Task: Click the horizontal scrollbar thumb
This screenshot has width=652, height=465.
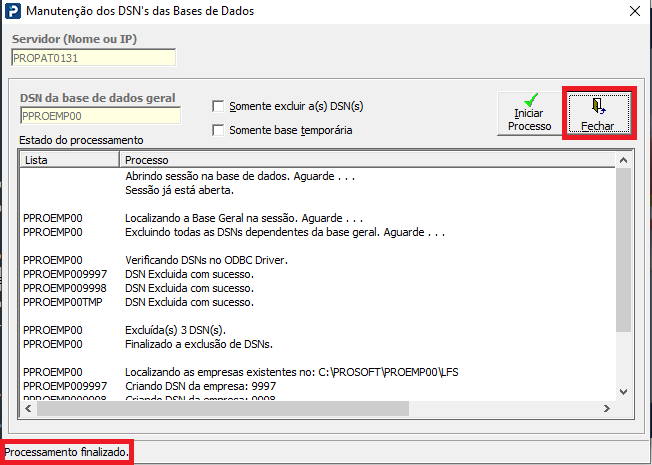Action: point(223,408)
